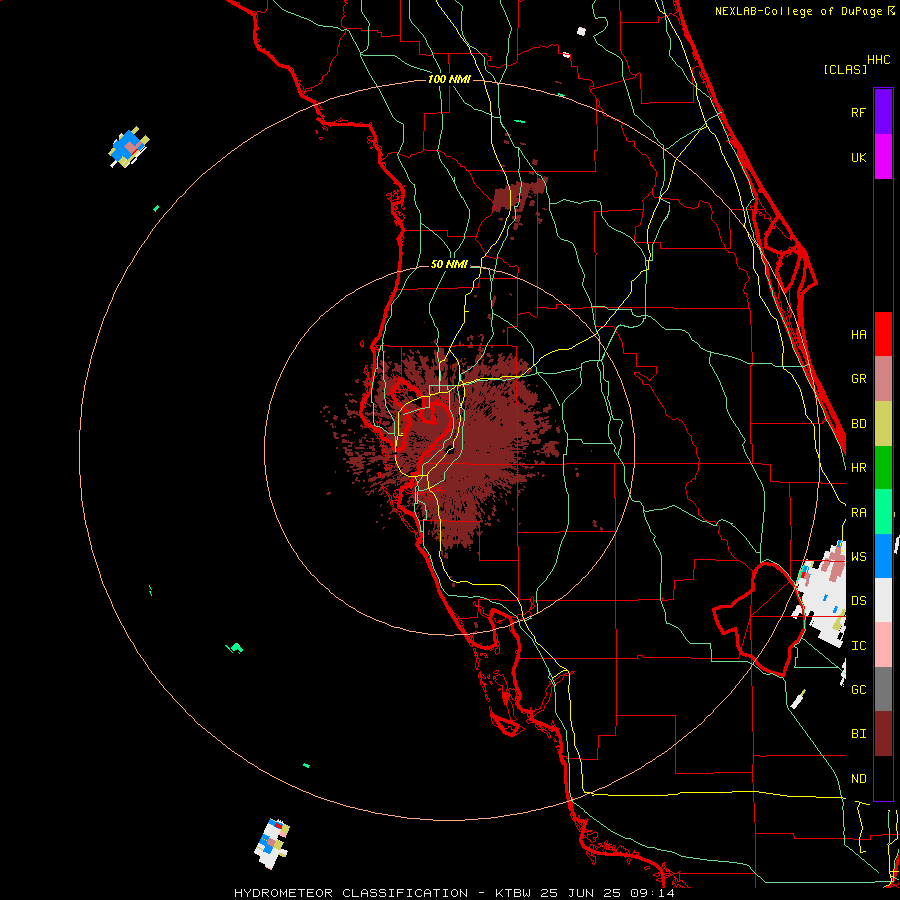
Task: Click the BI legend label
Action: [x=858, y=734]
